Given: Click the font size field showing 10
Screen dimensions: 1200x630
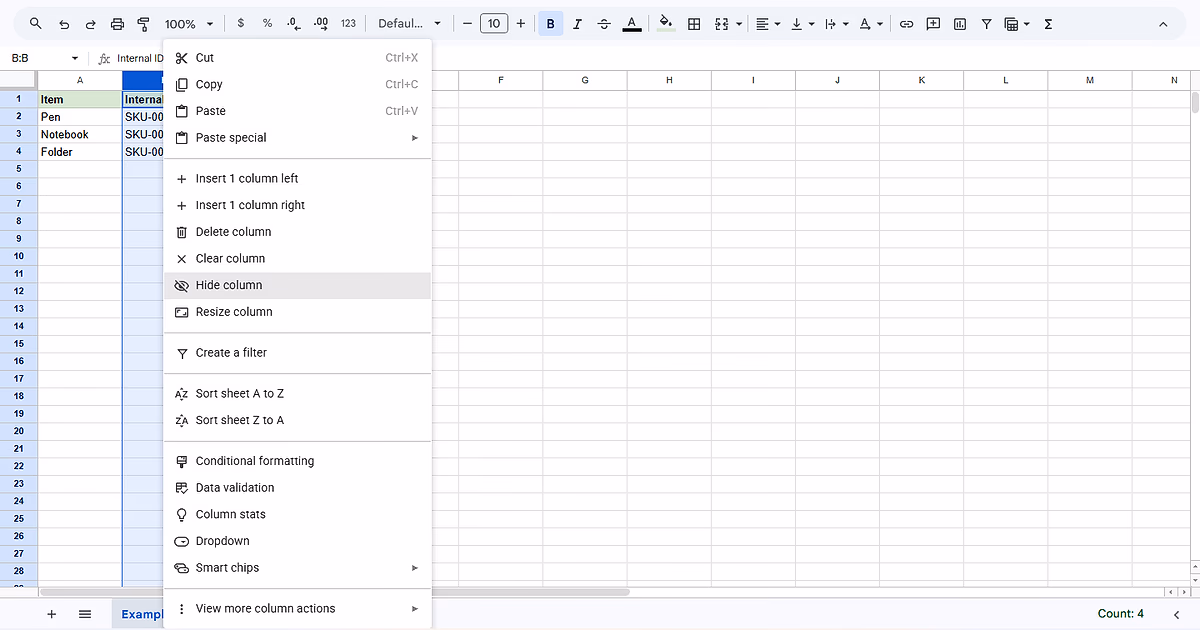Looking at the screenshot, I should point(494,23).
